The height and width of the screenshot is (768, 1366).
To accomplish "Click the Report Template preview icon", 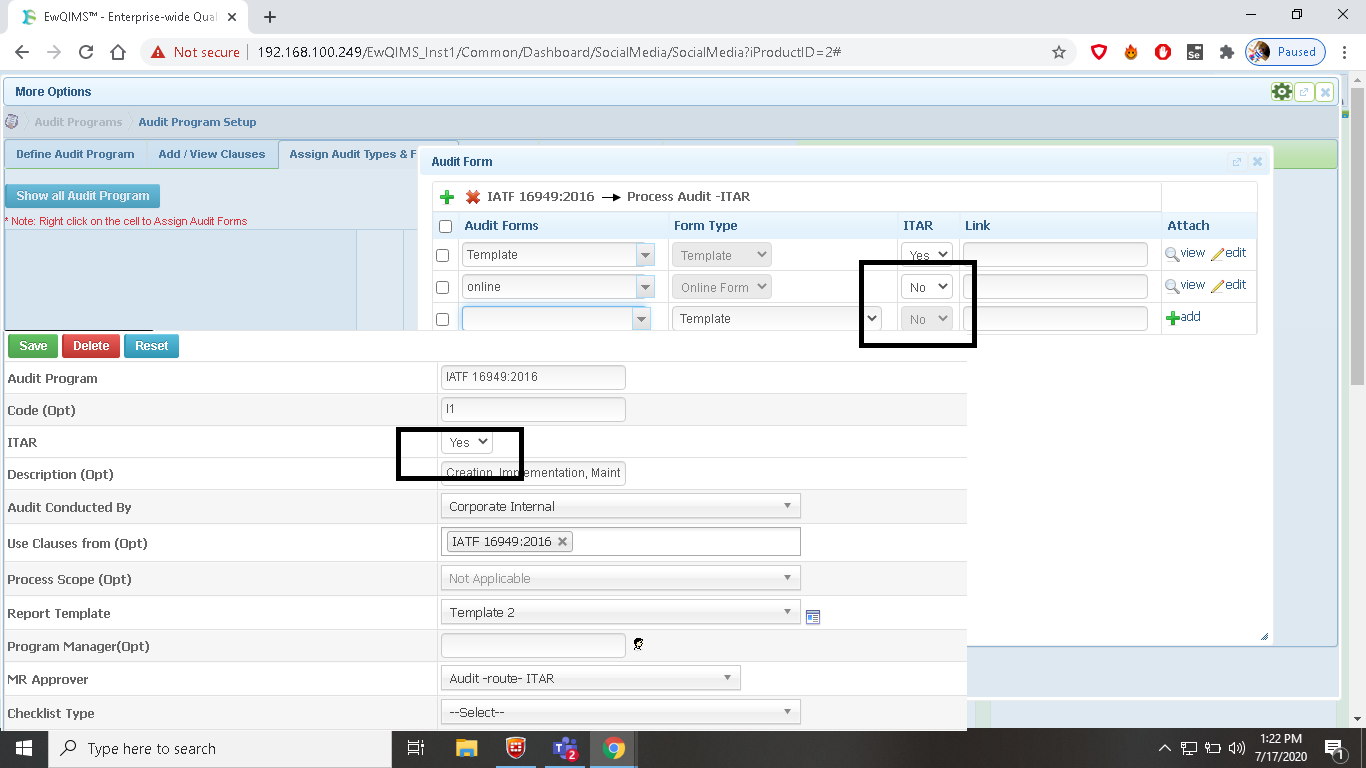I will 813,617.
